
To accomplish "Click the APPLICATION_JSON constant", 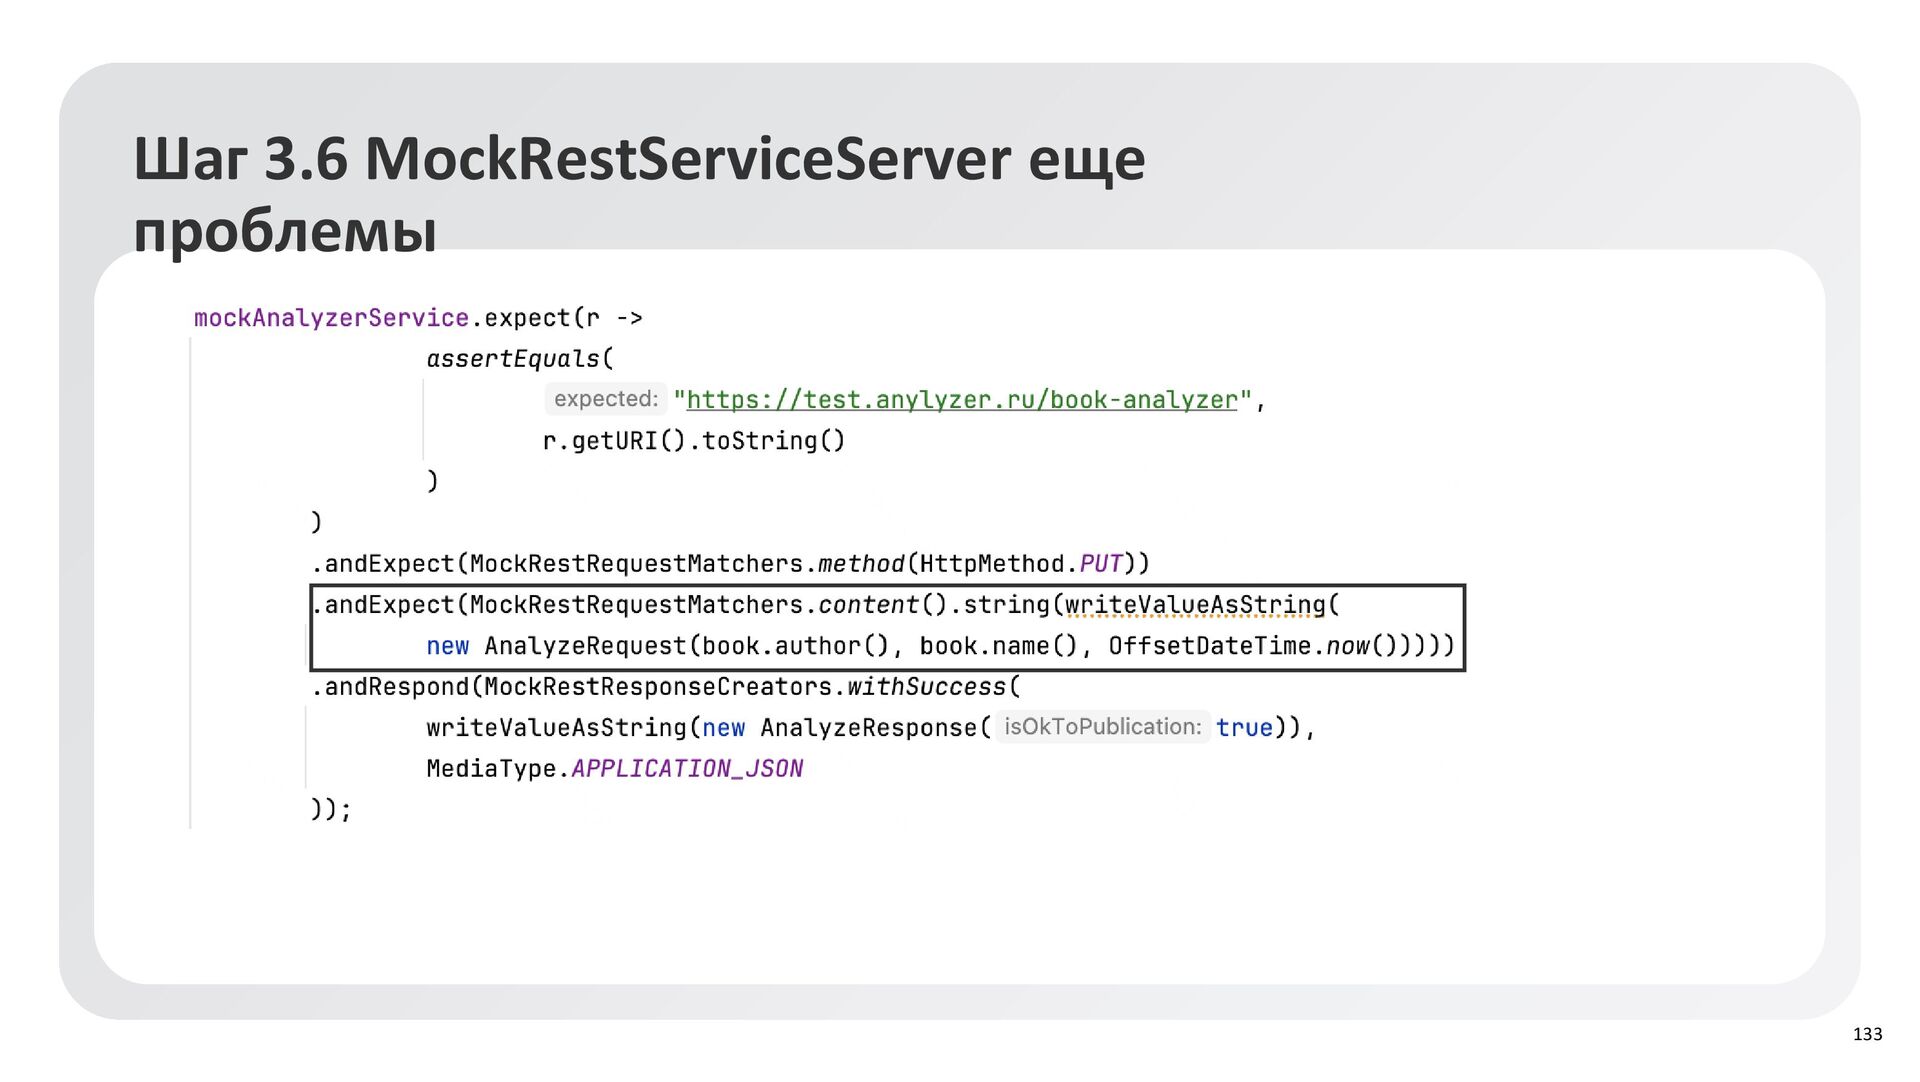I will pos(686,769).
